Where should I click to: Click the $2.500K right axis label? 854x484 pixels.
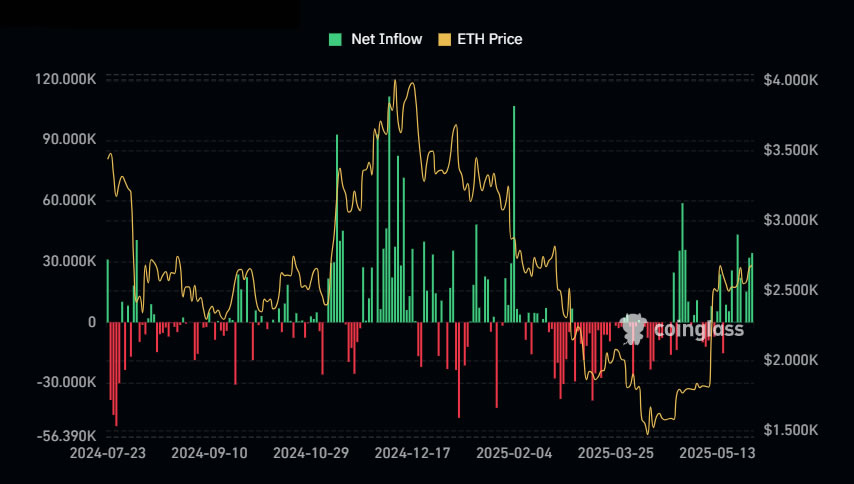[x=790, y=290]
